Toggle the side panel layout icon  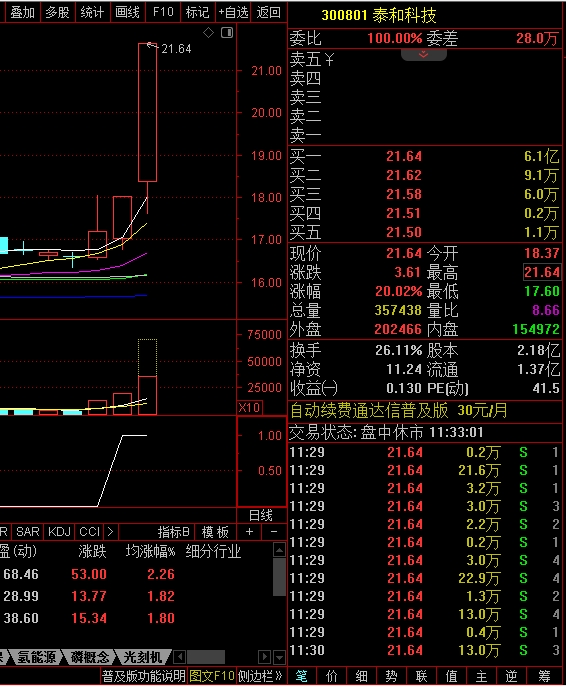(227, 32)
